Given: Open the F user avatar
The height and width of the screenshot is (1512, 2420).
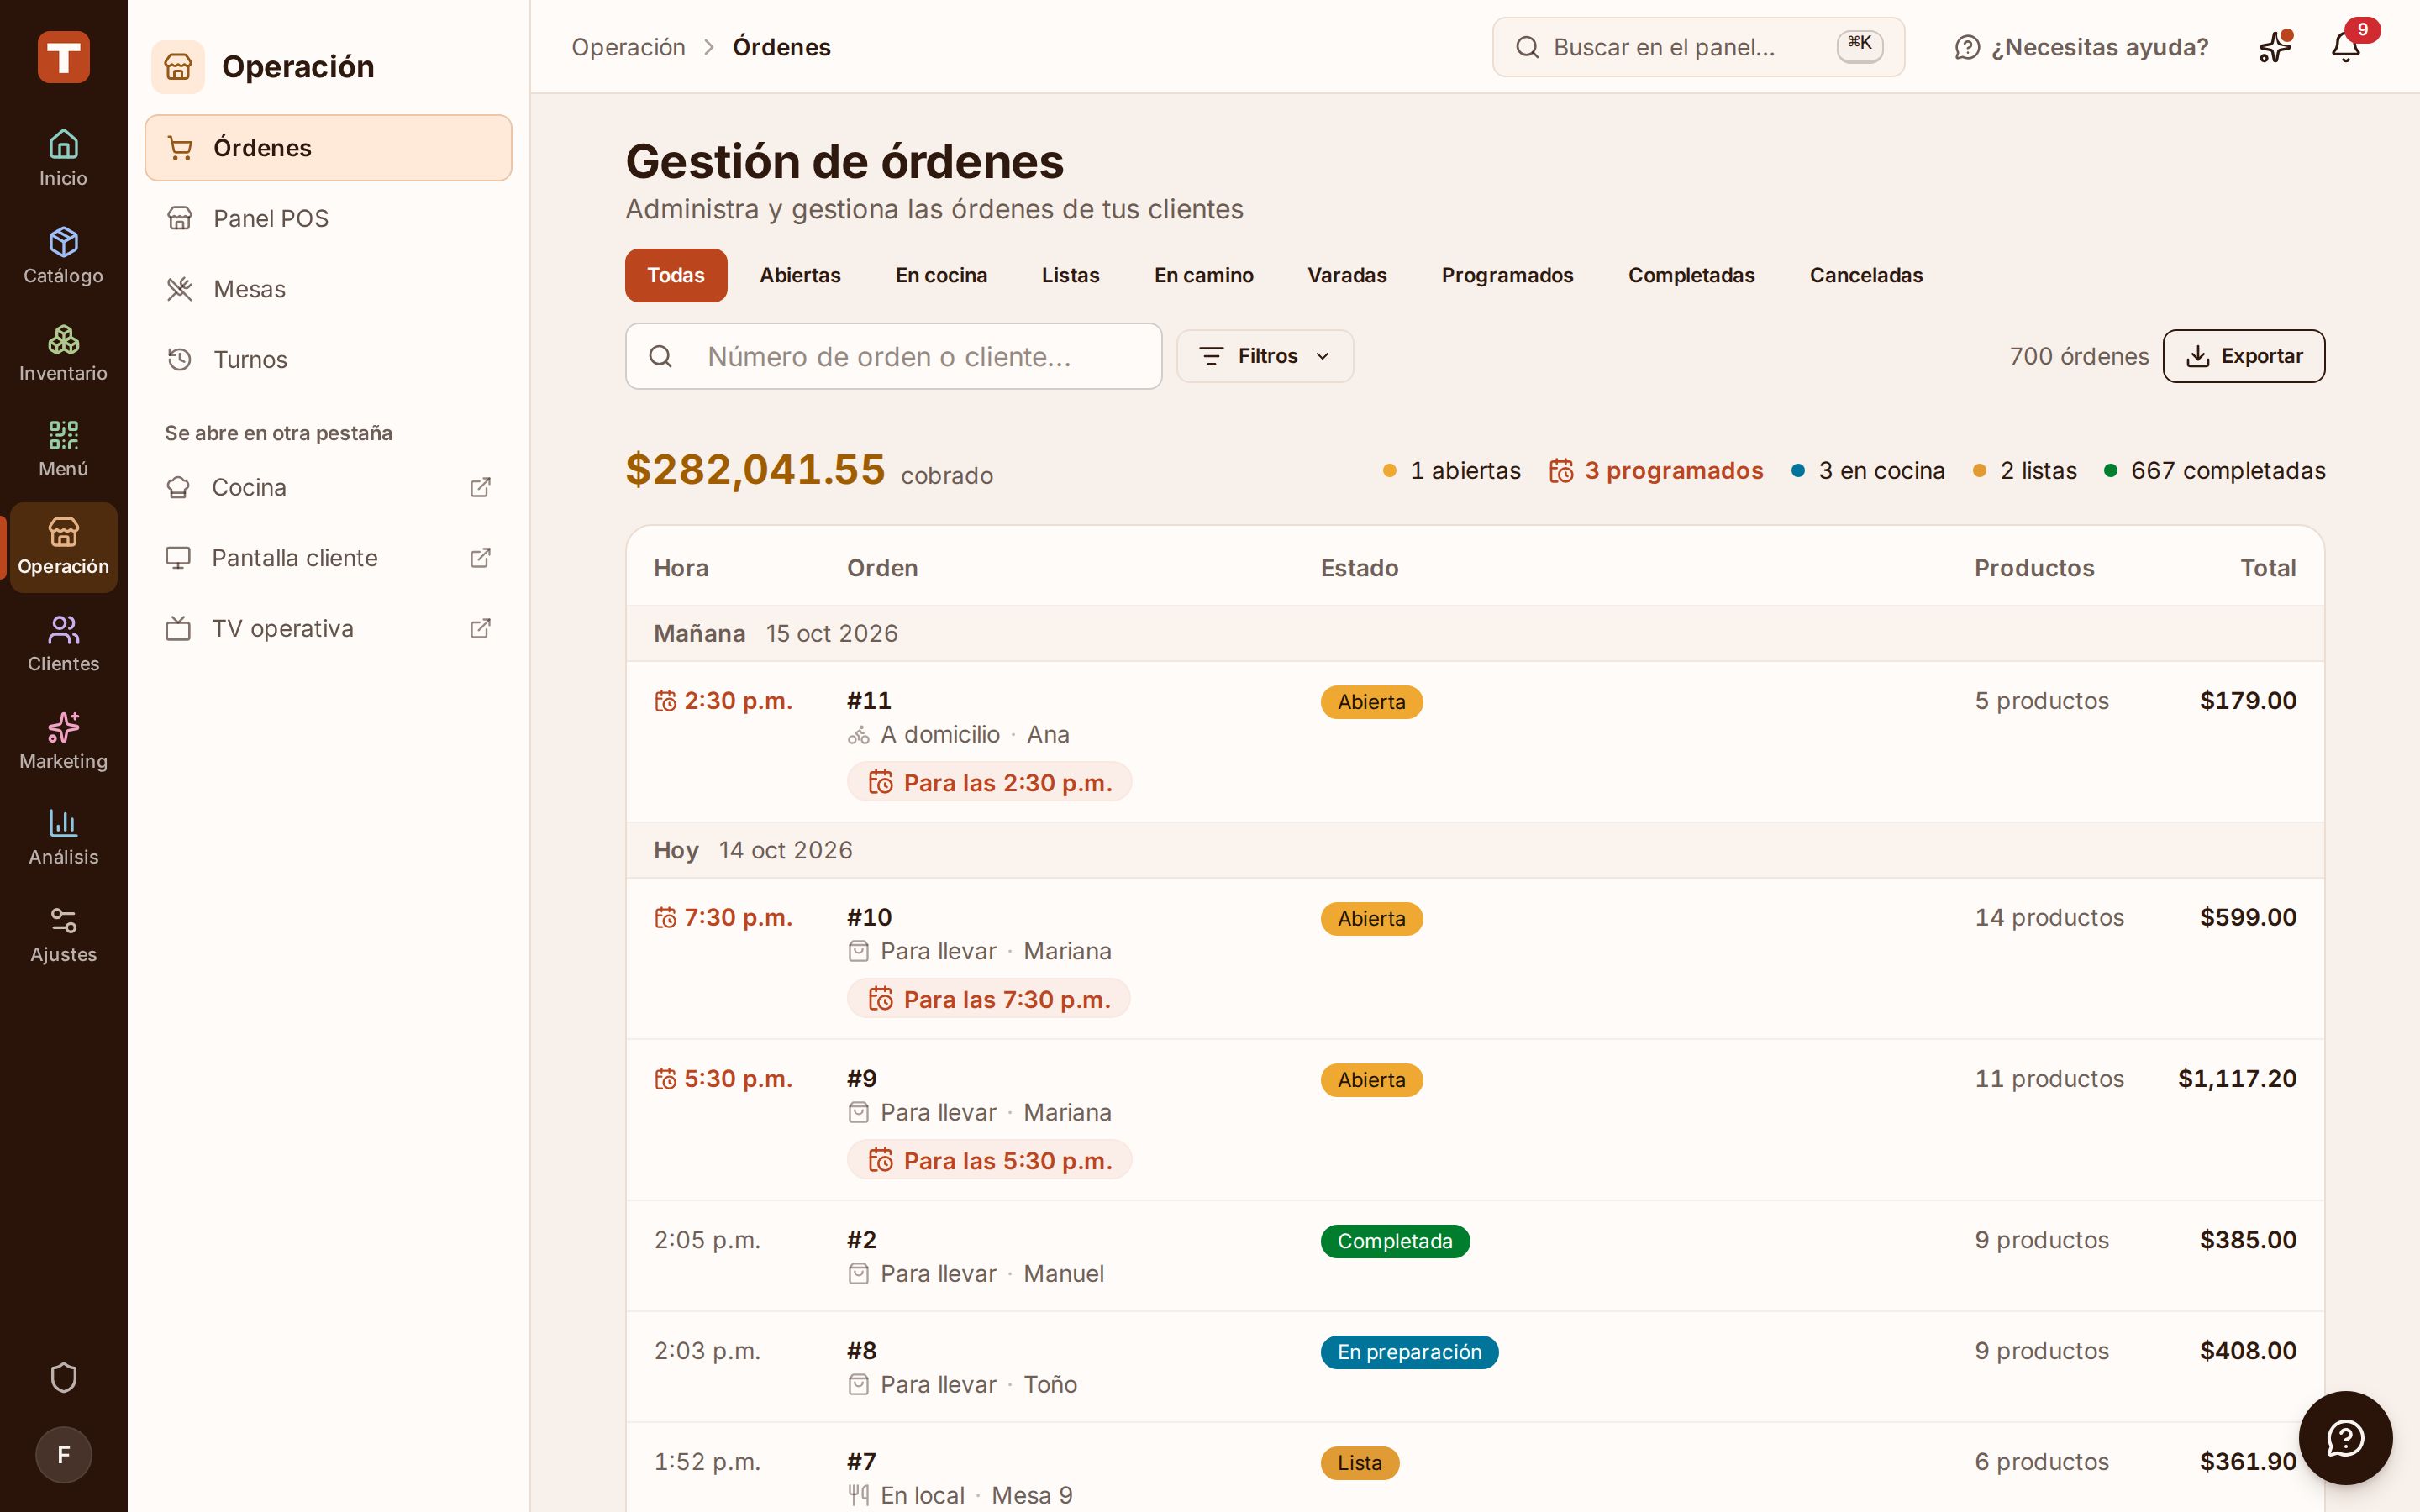Looking at the screenshot, I should (63, 1454).
